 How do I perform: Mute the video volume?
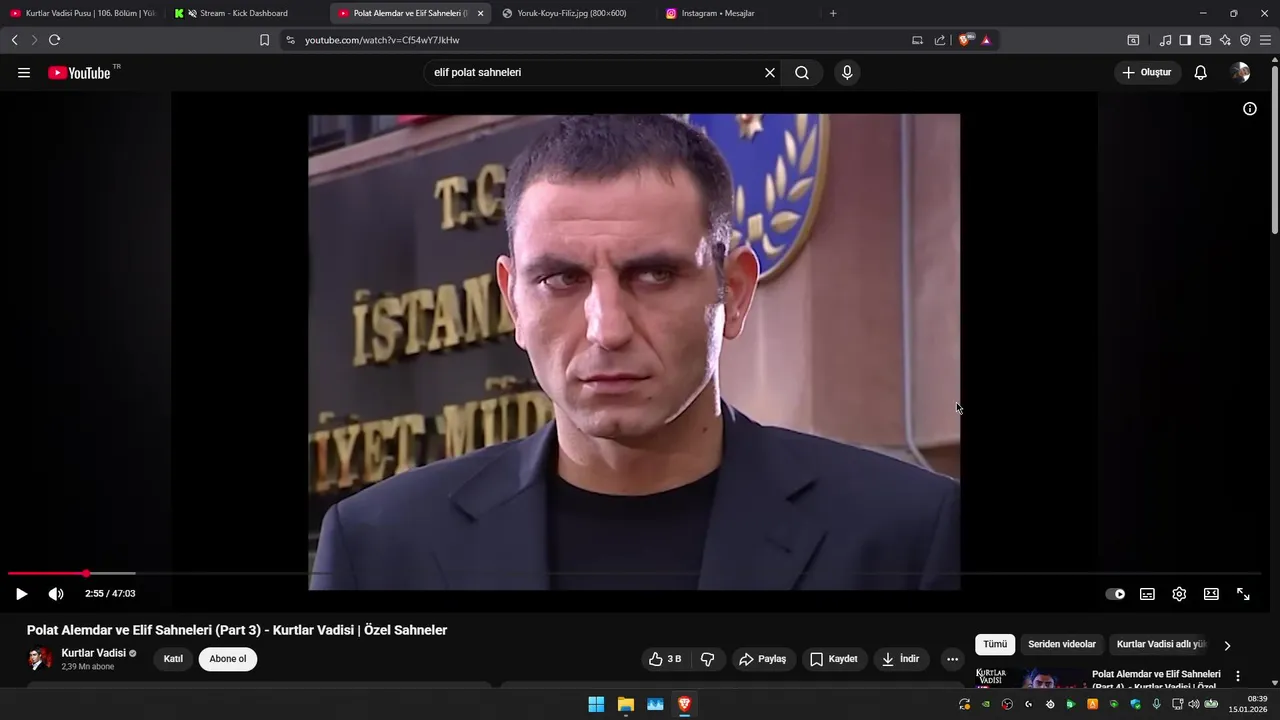coord(56,594)
